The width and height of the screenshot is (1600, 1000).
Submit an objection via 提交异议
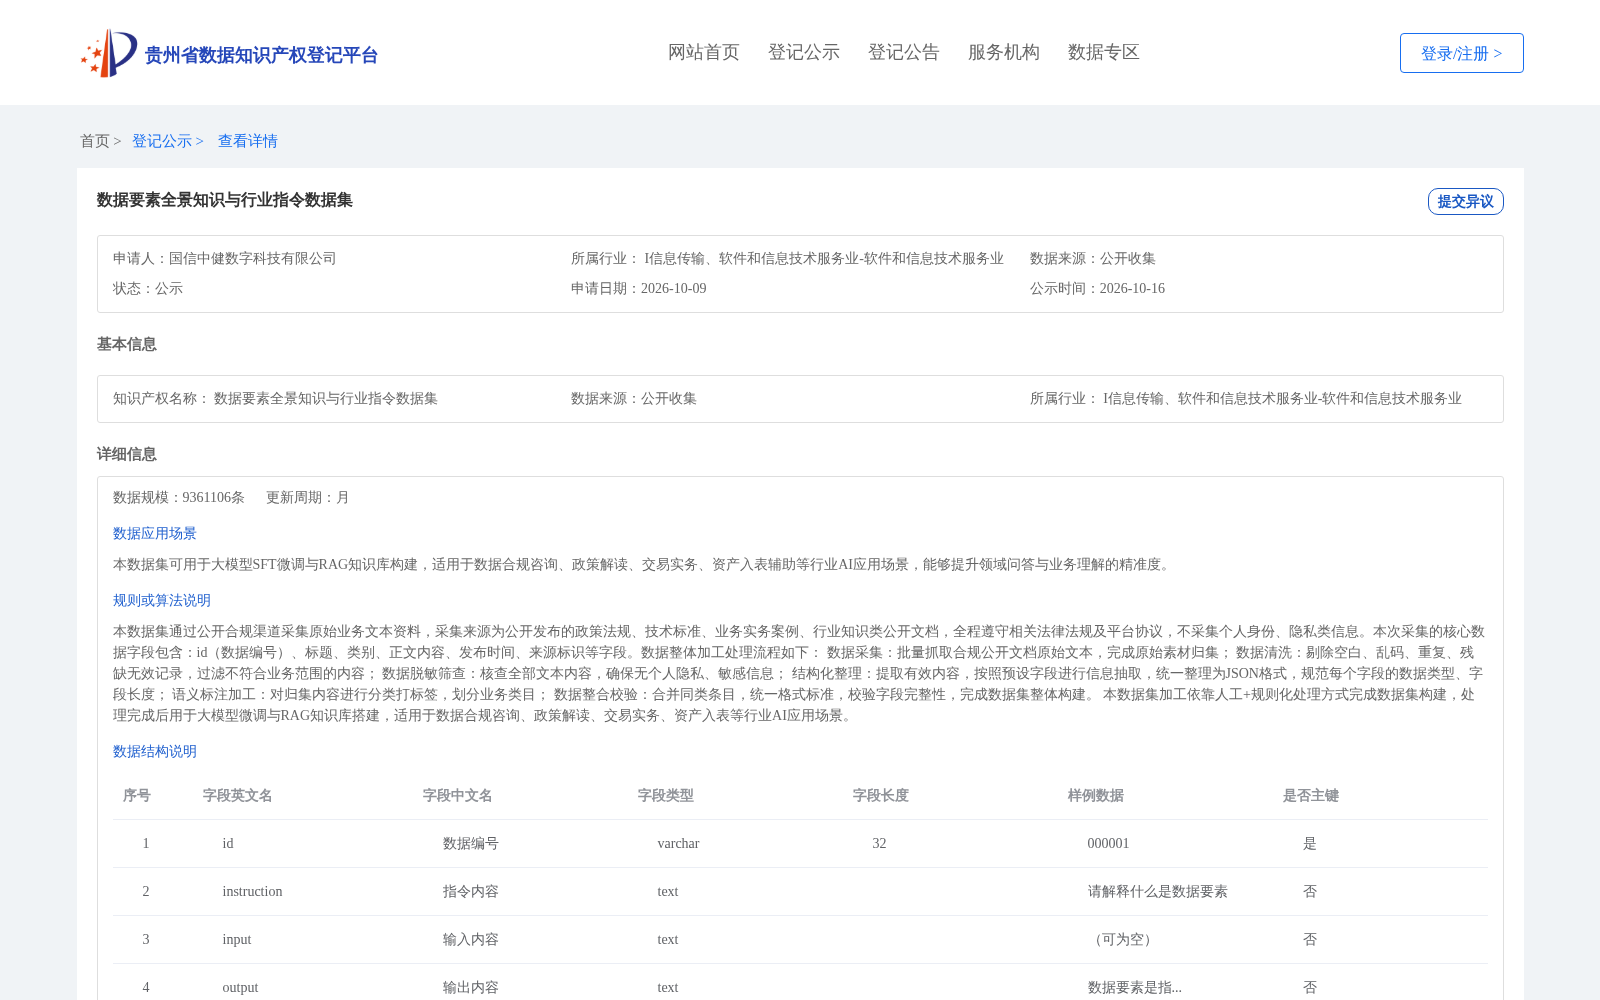(x=1466, y=201)
